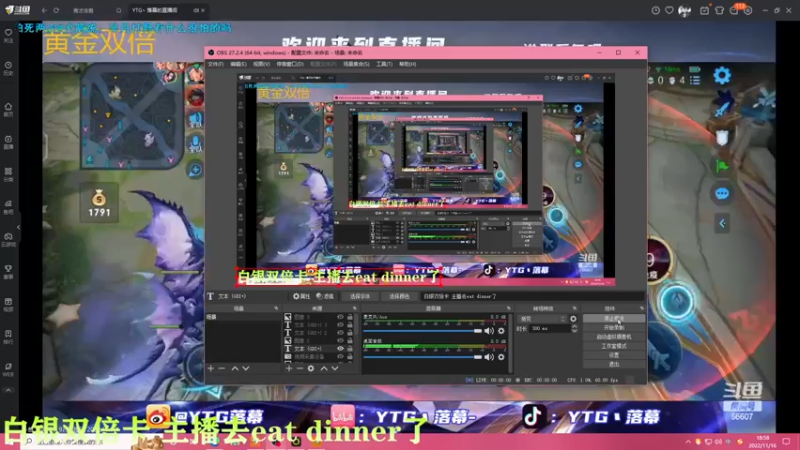Undock the 来源 panel via its header icon
Viewport: 800px width, 450px height.
tap(355, 309)
